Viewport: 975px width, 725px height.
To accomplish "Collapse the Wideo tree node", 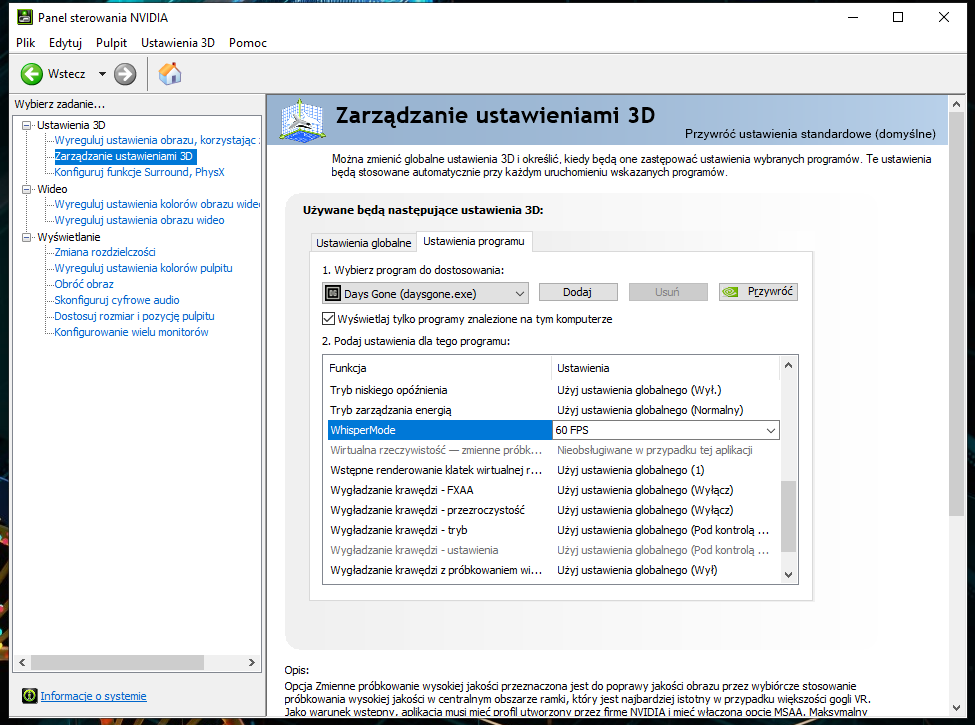I will pyautogui.click(x=26, y=189).
